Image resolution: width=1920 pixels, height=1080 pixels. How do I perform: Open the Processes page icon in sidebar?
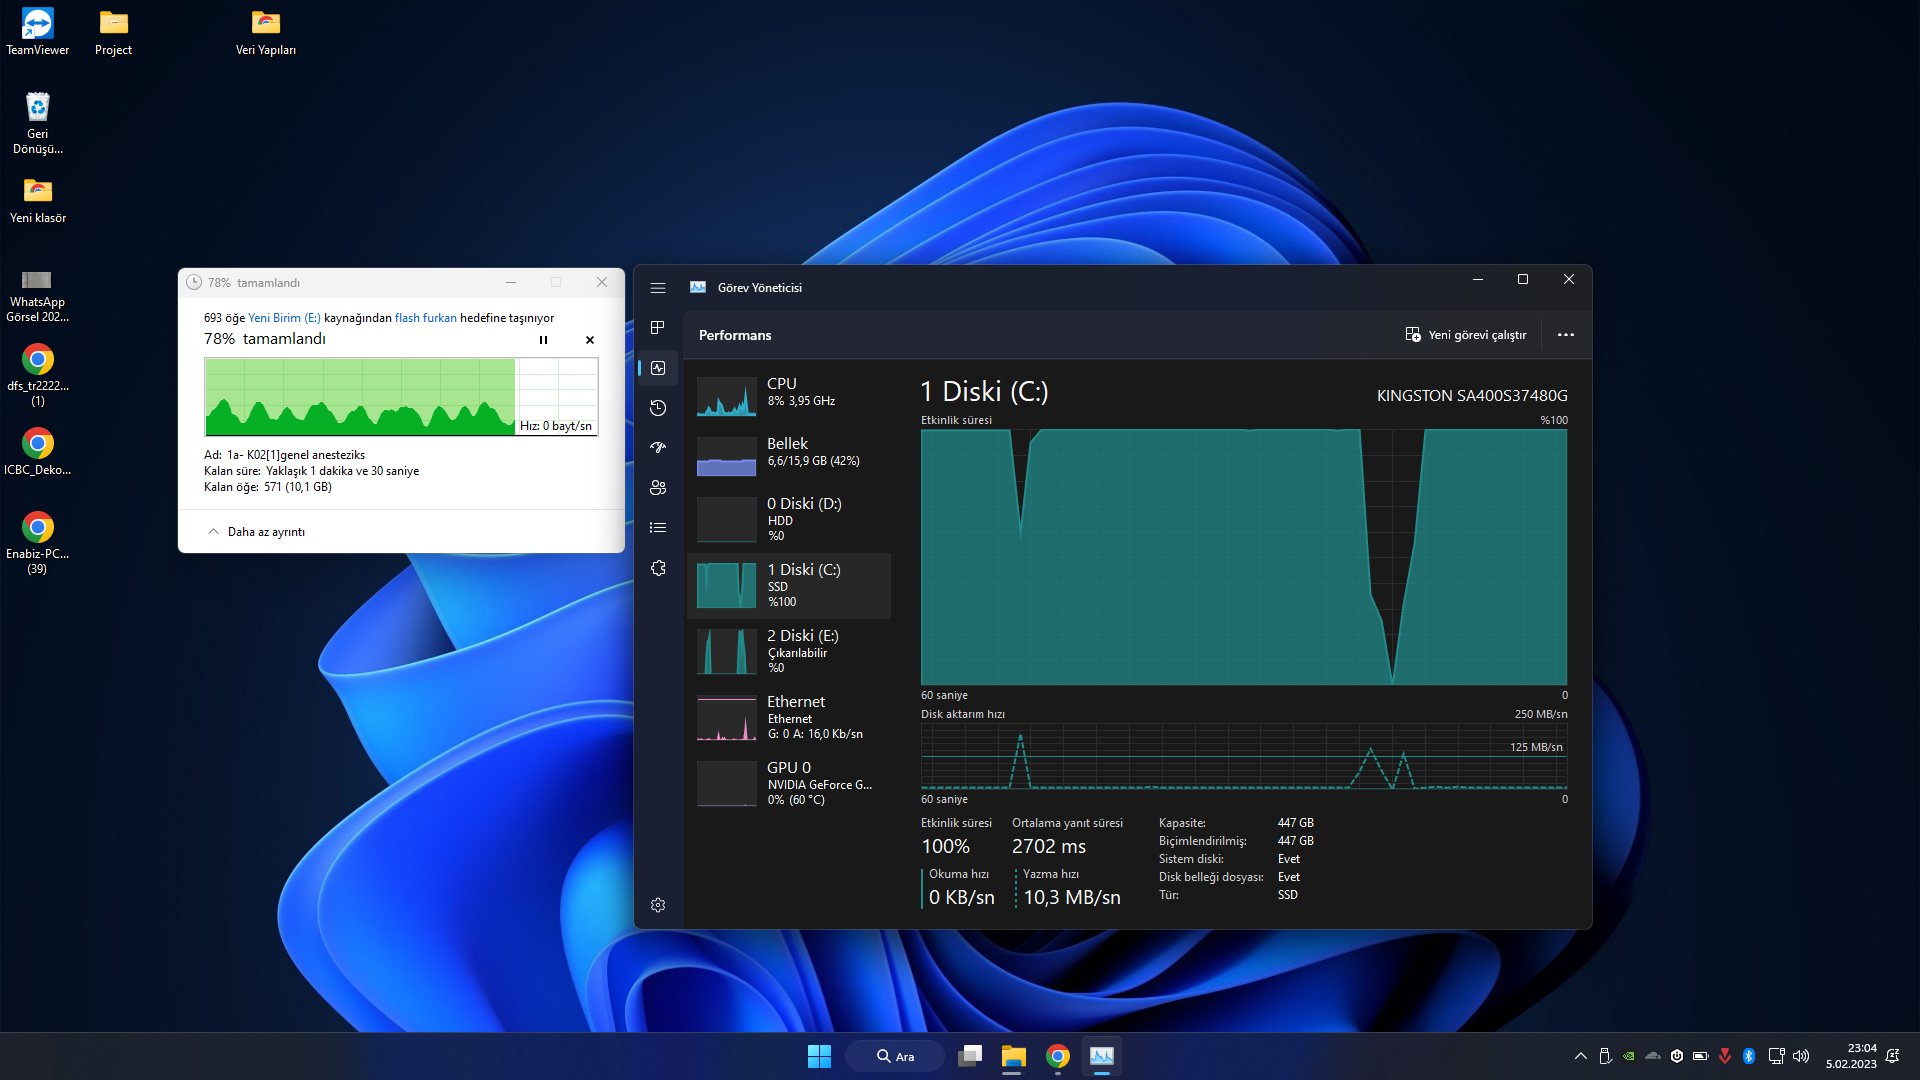pos(658,328)
